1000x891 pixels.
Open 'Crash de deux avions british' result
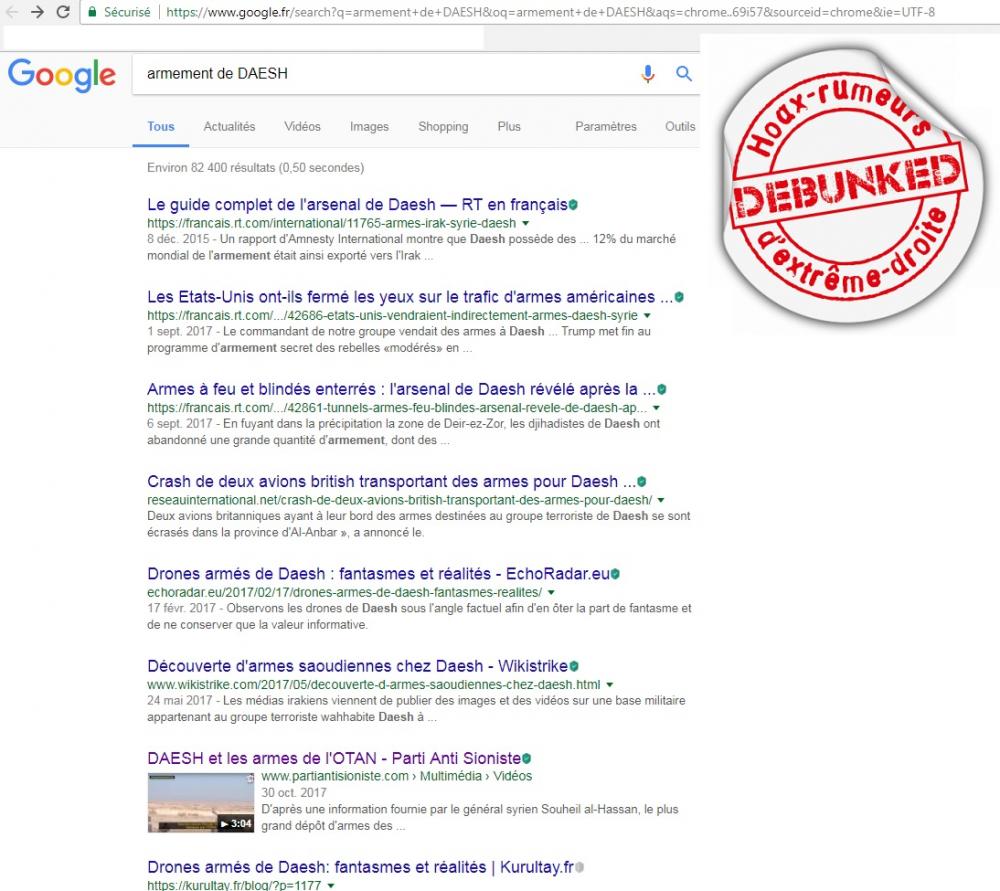tap(392, 482)
